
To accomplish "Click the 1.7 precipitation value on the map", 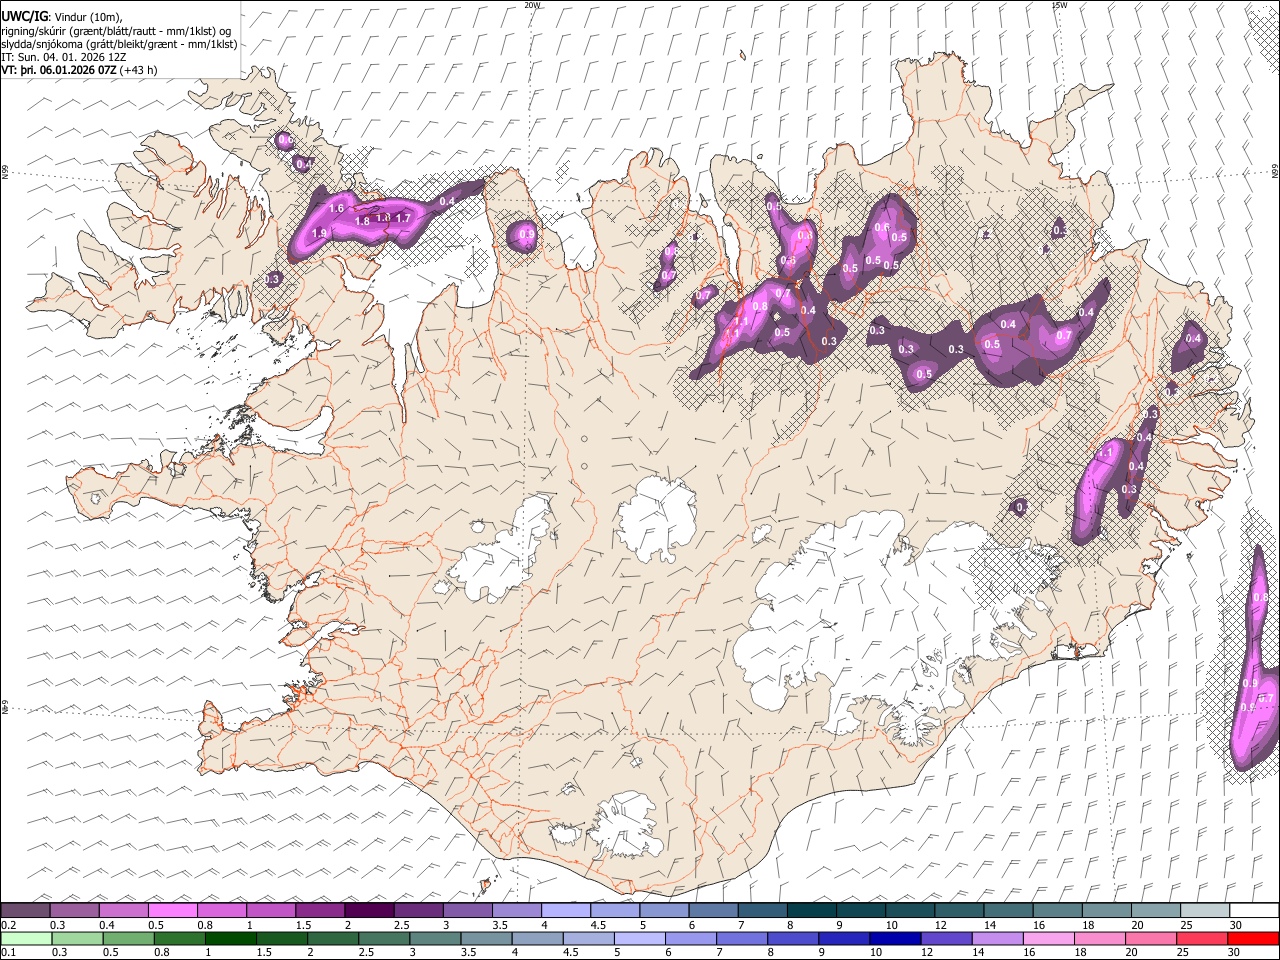I will point(404,217).
